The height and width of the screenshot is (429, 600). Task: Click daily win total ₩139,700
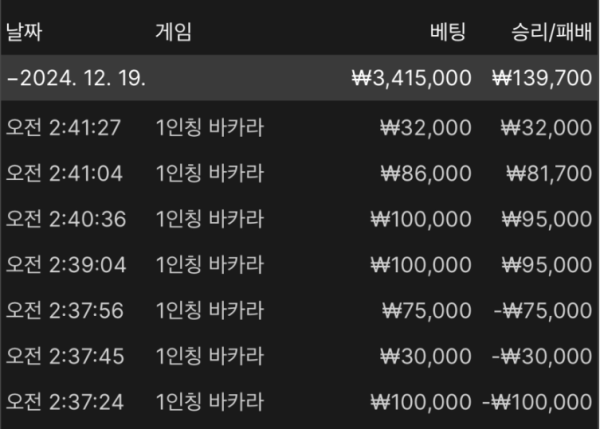point(542,78)
